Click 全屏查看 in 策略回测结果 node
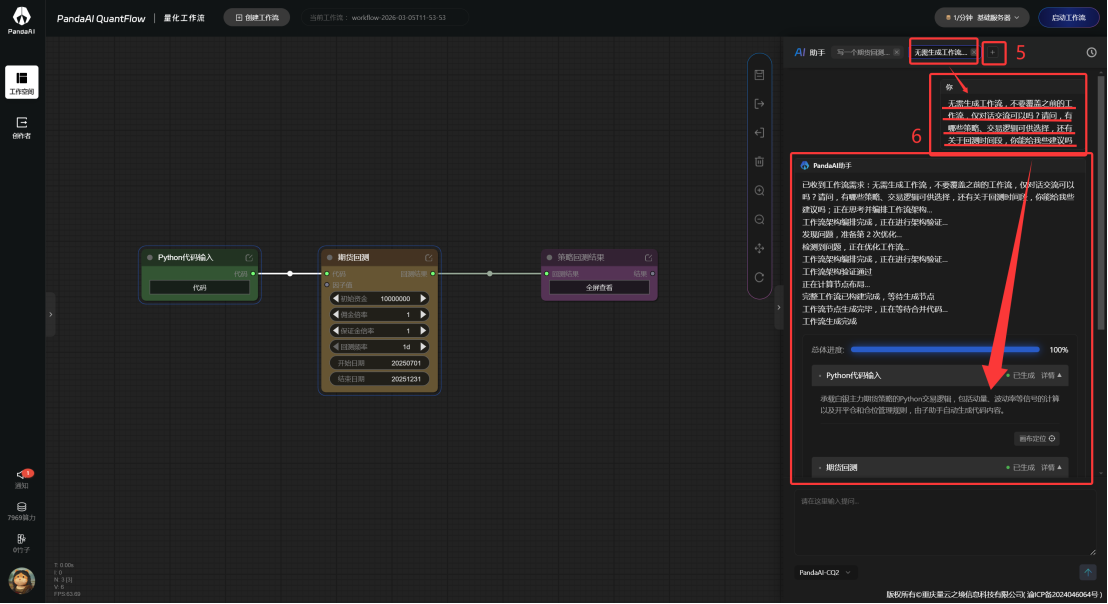The height and width of the screenshot is (604, 1108). (x=599, y=288)
